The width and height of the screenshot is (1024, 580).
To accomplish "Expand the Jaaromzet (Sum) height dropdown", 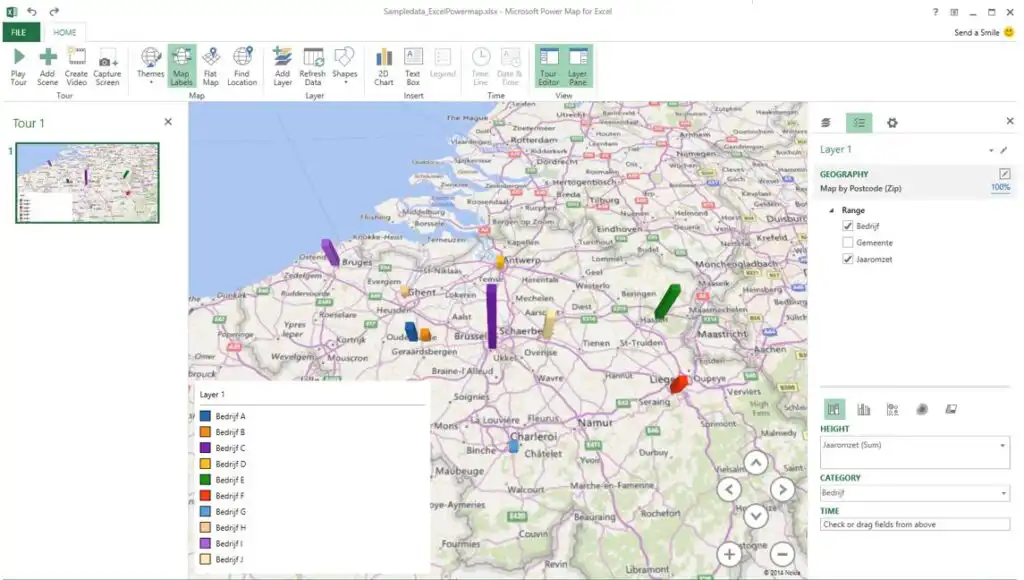I will 1002,446.
